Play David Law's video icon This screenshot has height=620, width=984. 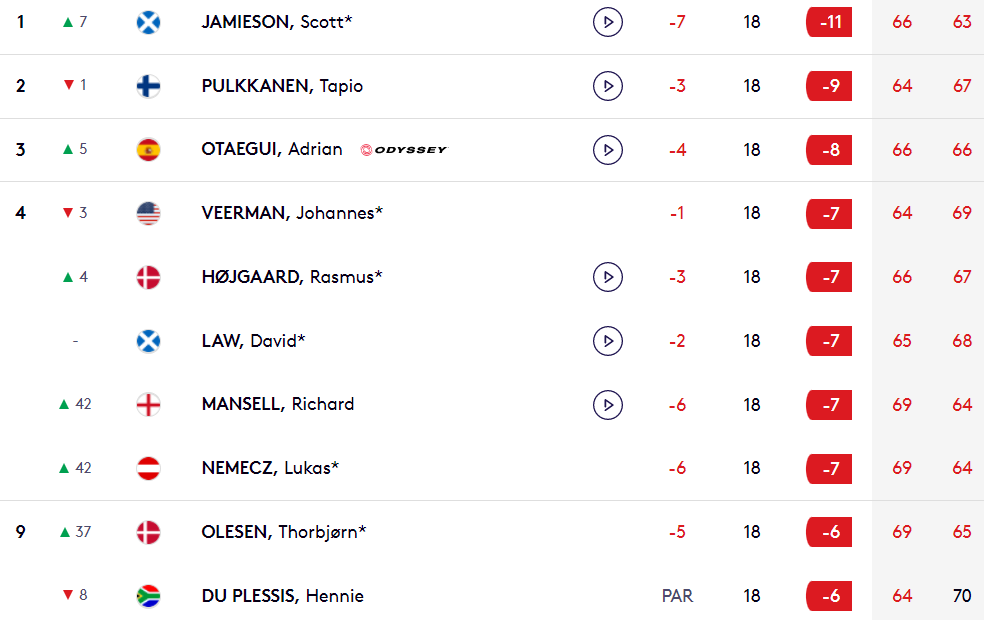pyautogui.click(x=607, y=341)
